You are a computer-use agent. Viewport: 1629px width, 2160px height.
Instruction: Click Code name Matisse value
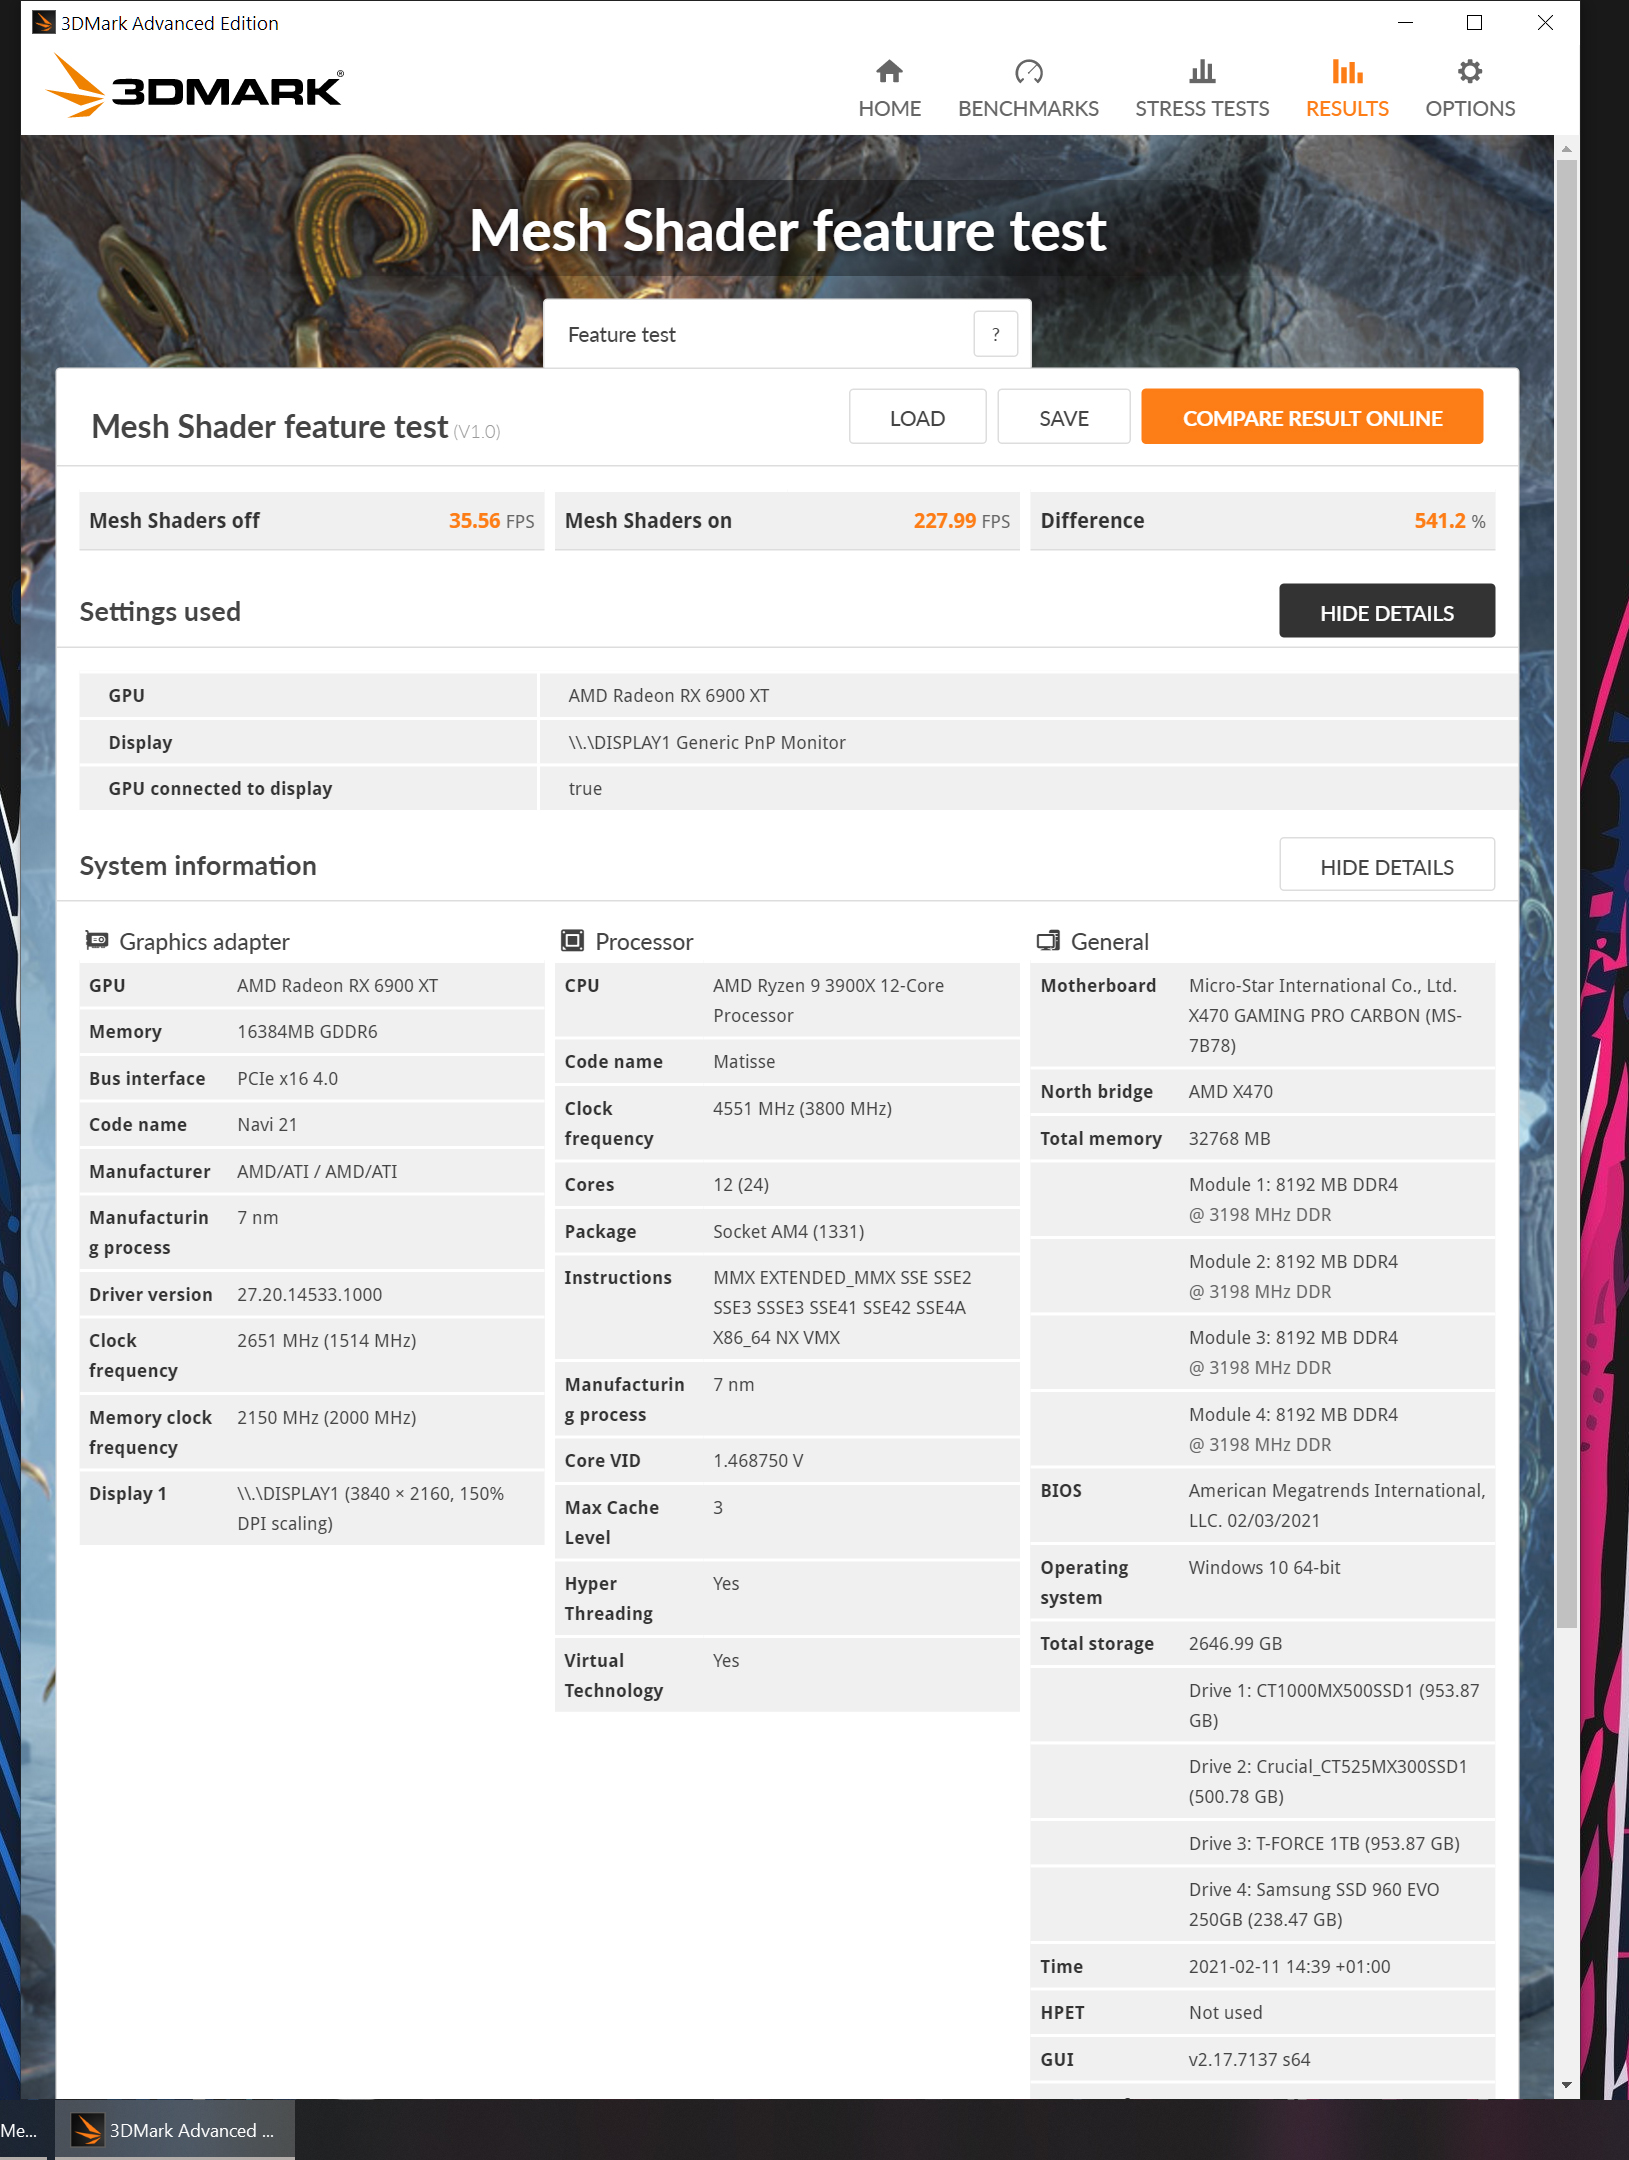(744, 1061)
